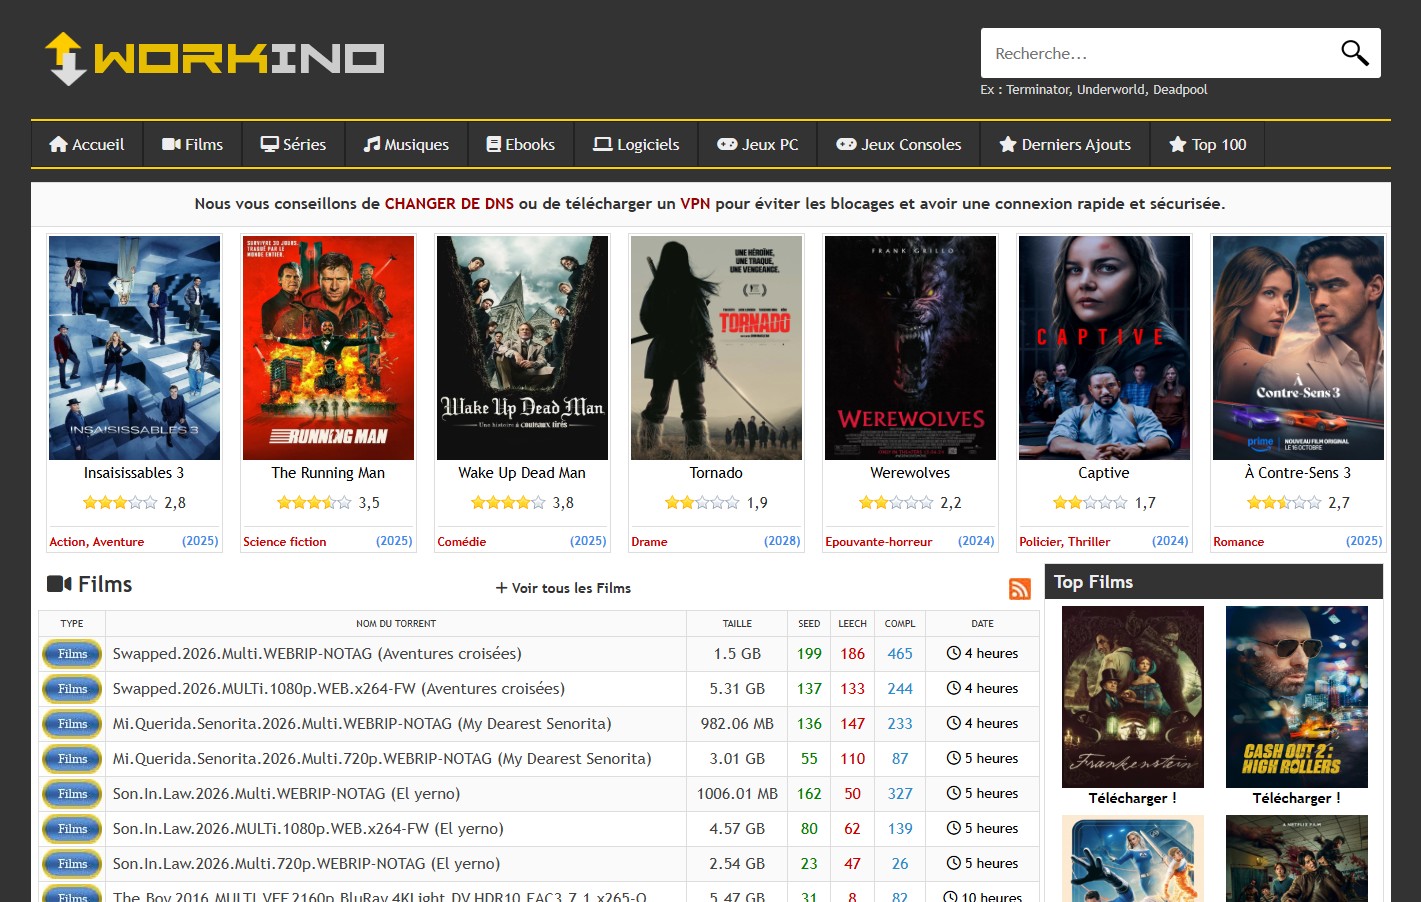Show the Top 100 page

(1208, 144)
